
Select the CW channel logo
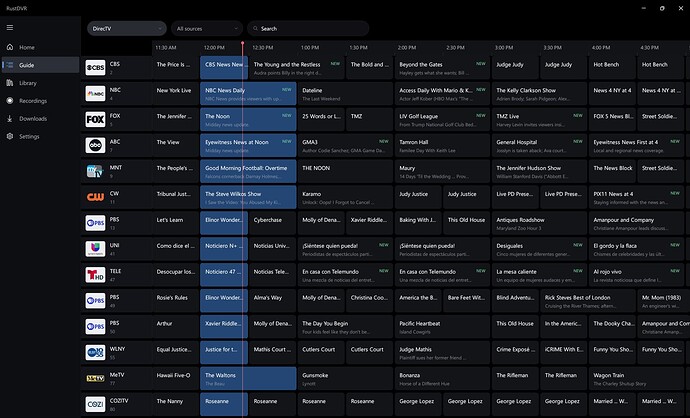coord(95,197)
